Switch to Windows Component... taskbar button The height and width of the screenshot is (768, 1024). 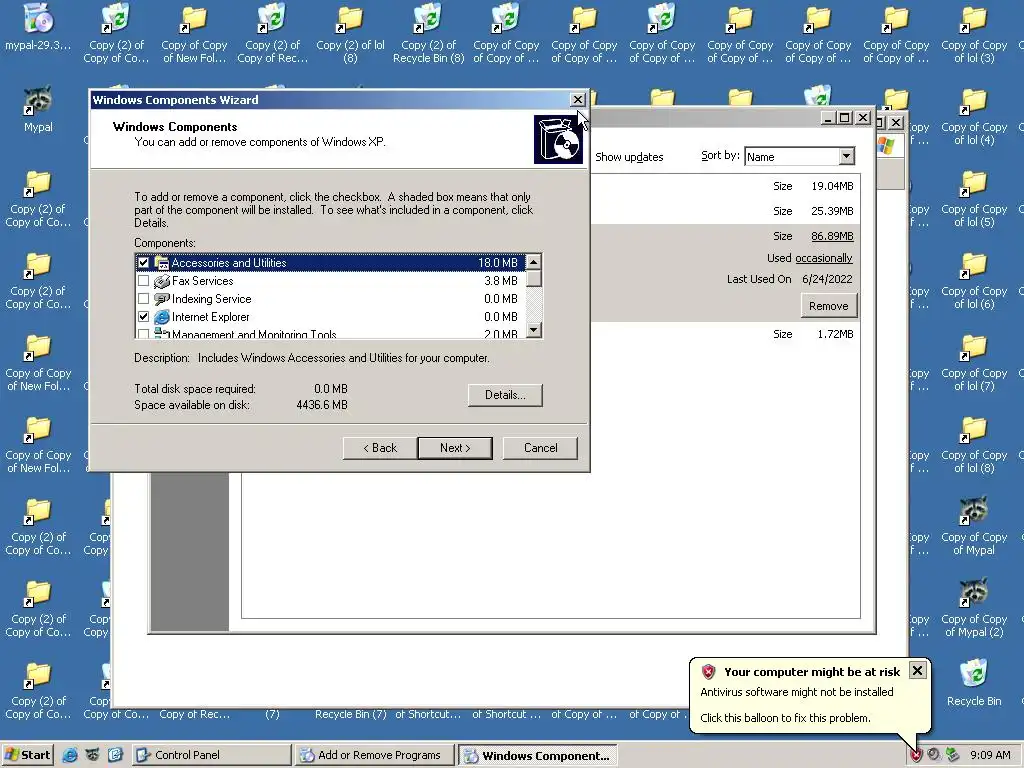point(537,755)
